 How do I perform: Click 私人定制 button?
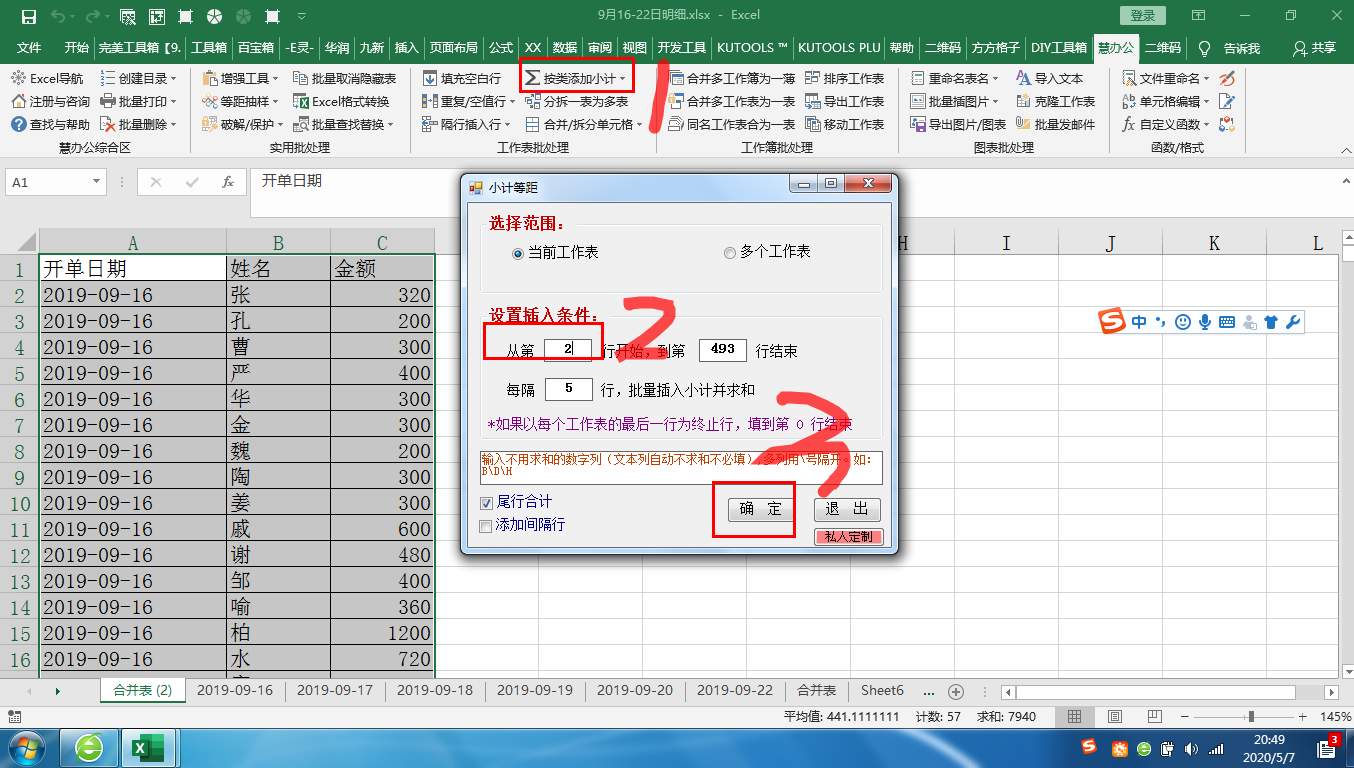(848, 537)
